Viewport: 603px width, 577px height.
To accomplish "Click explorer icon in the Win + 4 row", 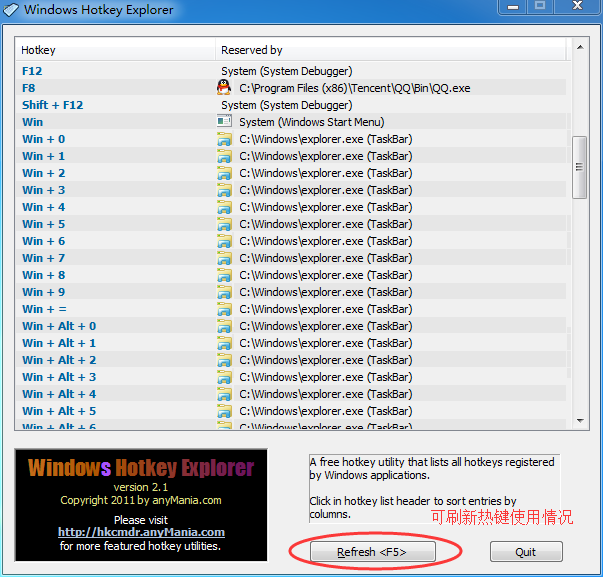I will 224,207.
